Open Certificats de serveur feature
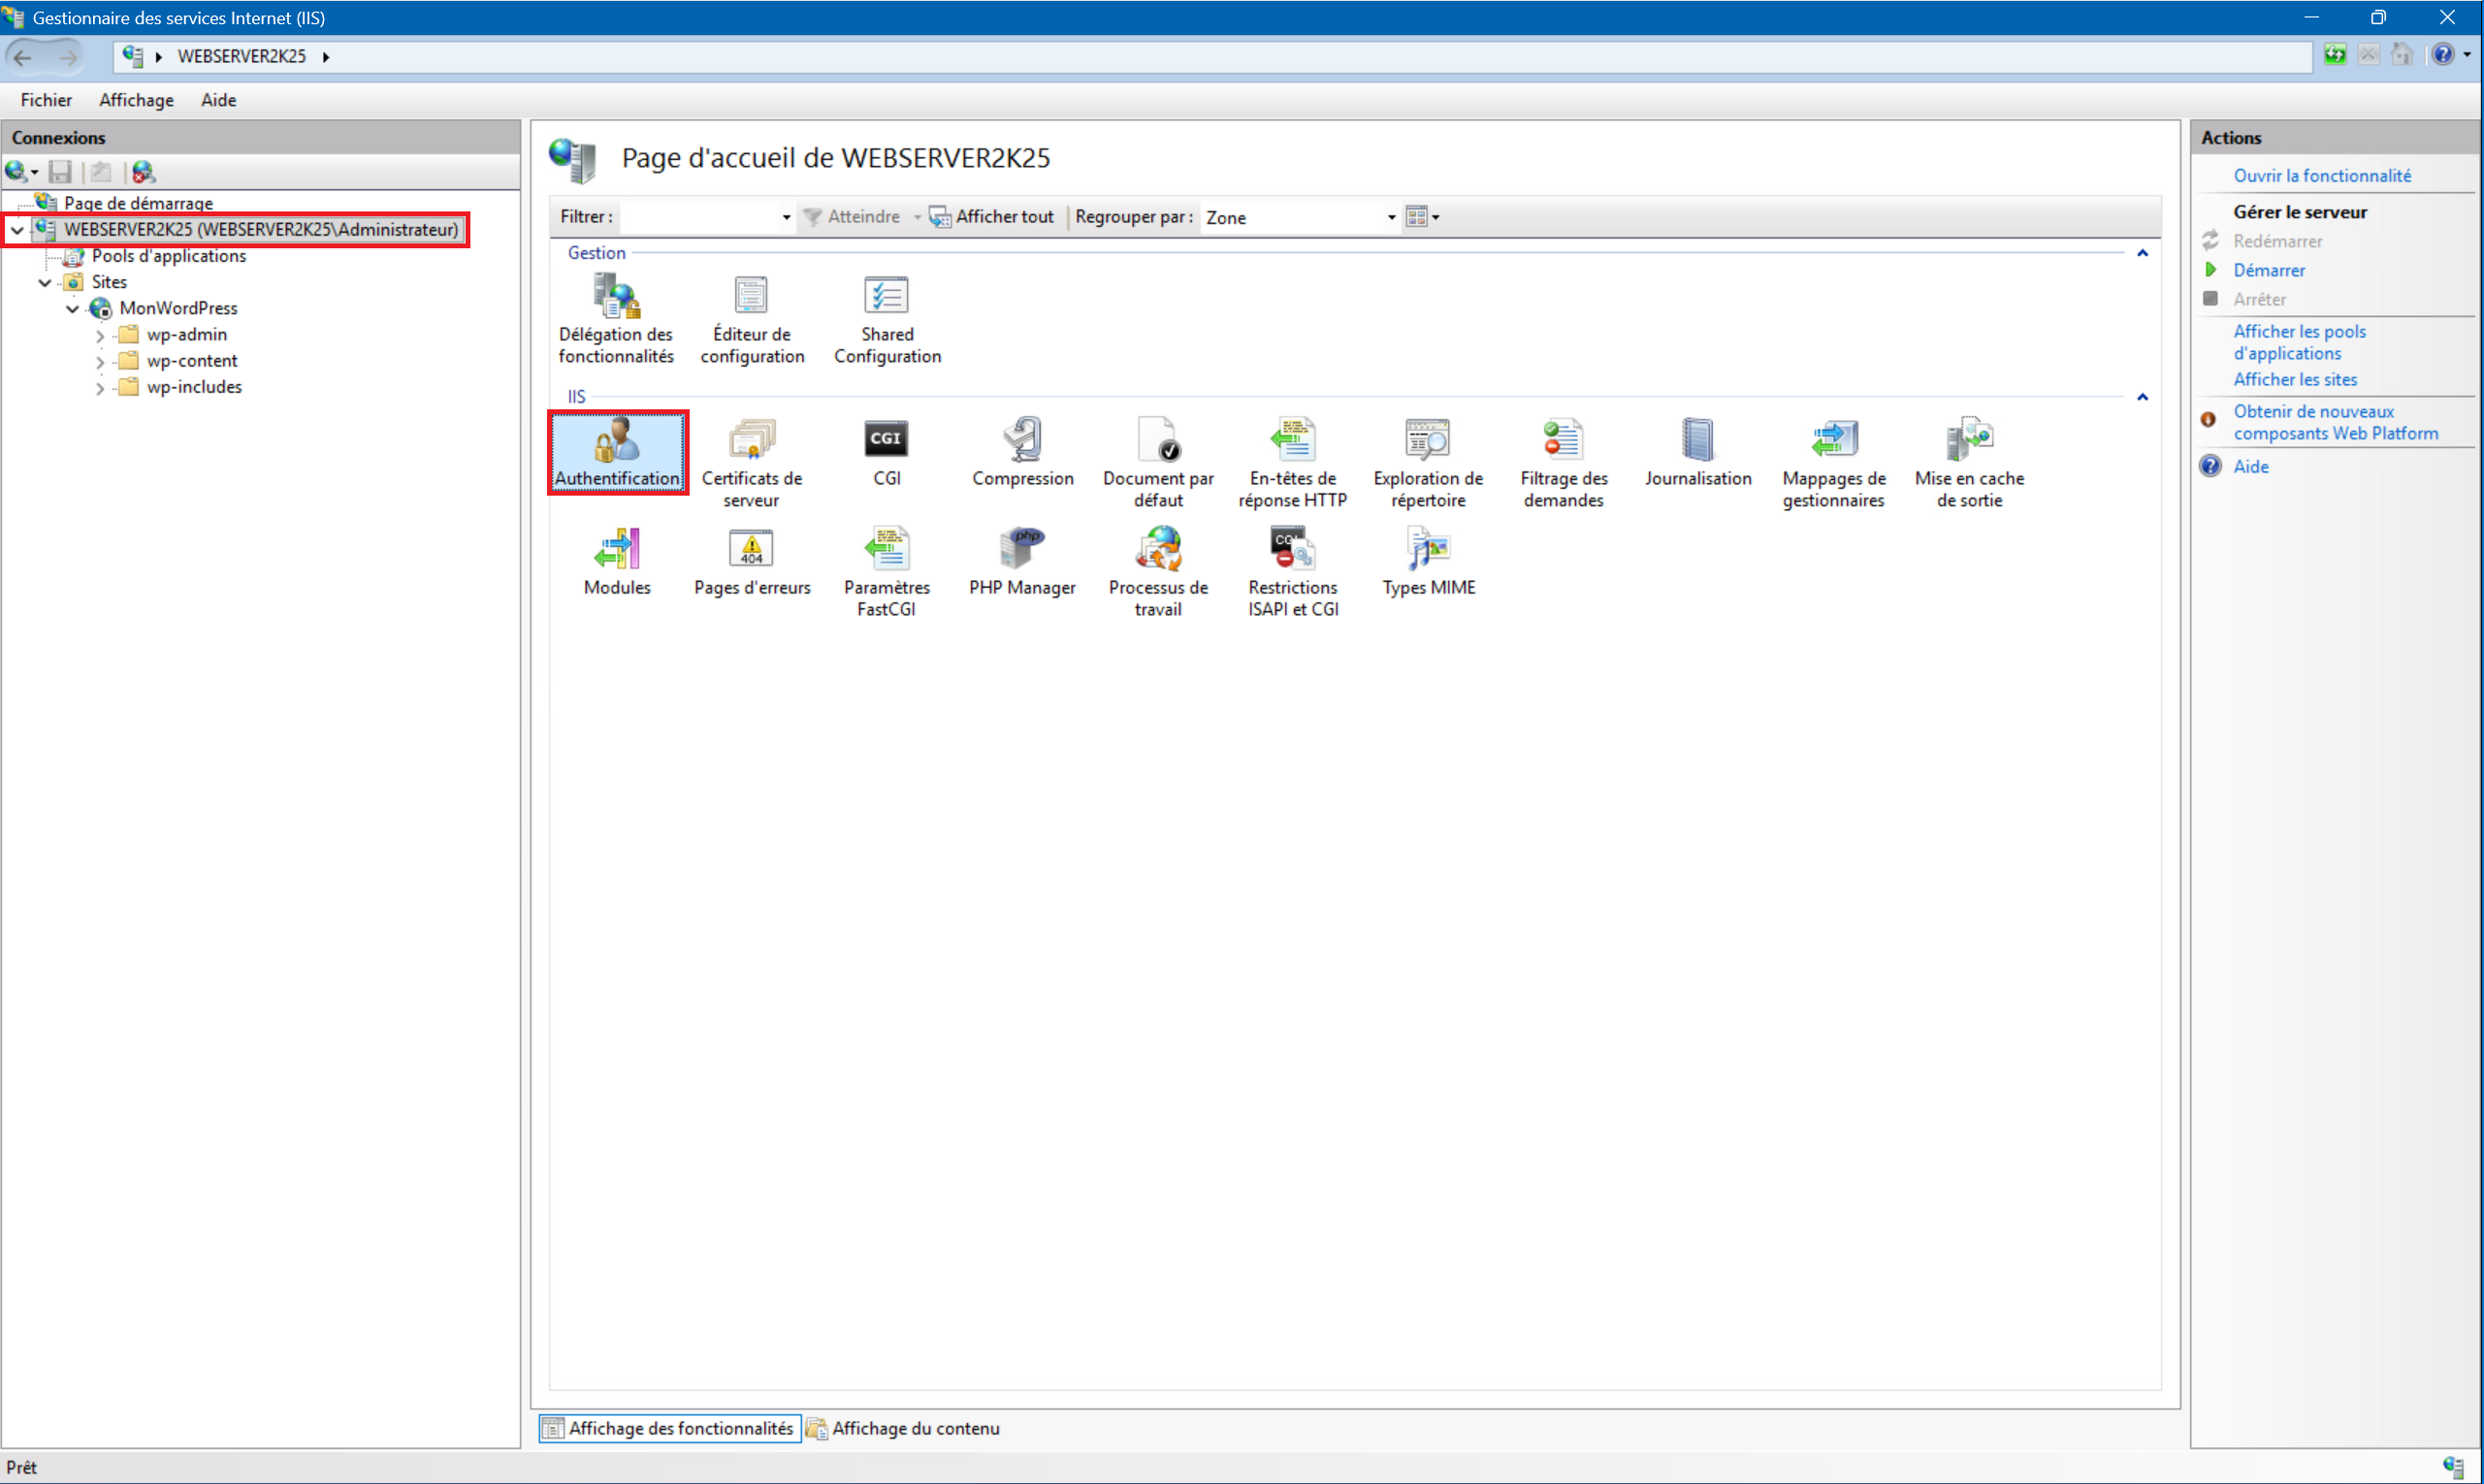 (751, 462)
